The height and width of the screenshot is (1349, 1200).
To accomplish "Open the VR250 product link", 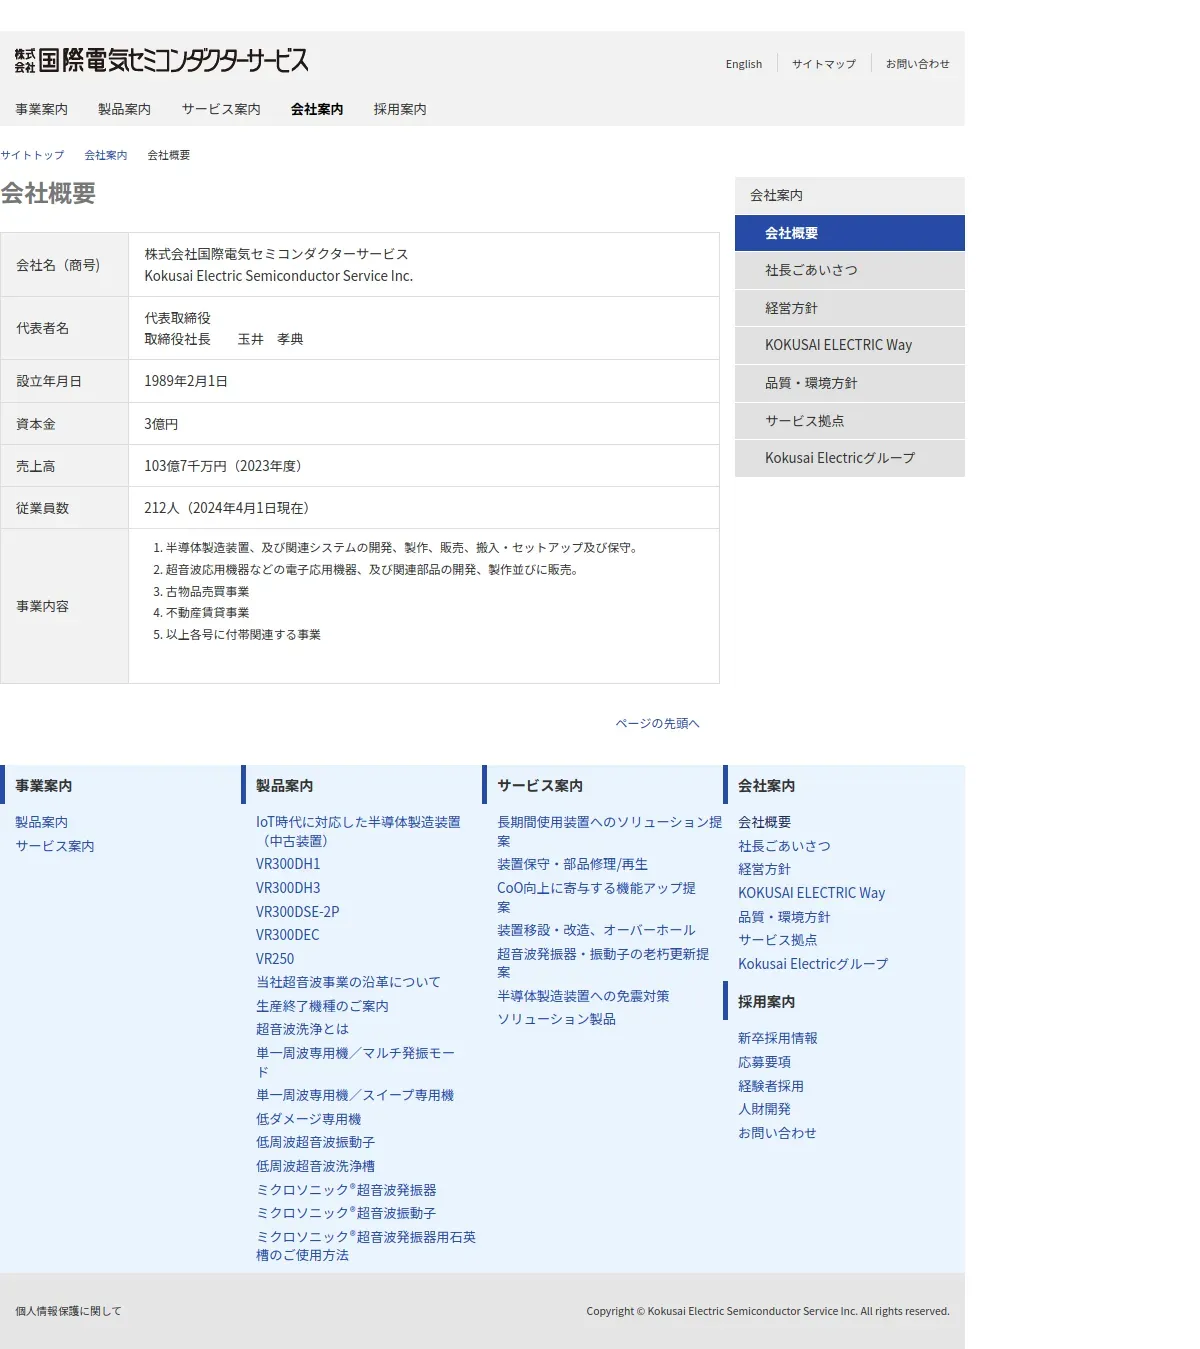I will click(x=275, y=959).
